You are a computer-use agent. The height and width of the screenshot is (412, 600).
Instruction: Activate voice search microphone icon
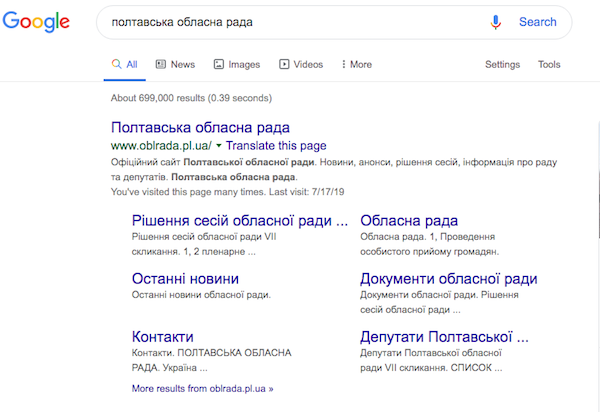495,22
